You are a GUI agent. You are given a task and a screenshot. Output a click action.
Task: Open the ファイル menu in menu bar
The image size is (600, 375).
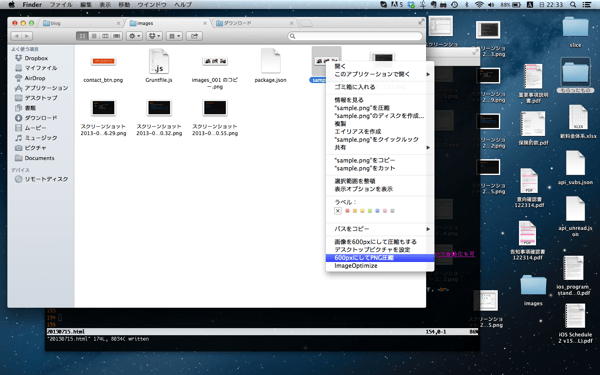click(x=61, y=5)
